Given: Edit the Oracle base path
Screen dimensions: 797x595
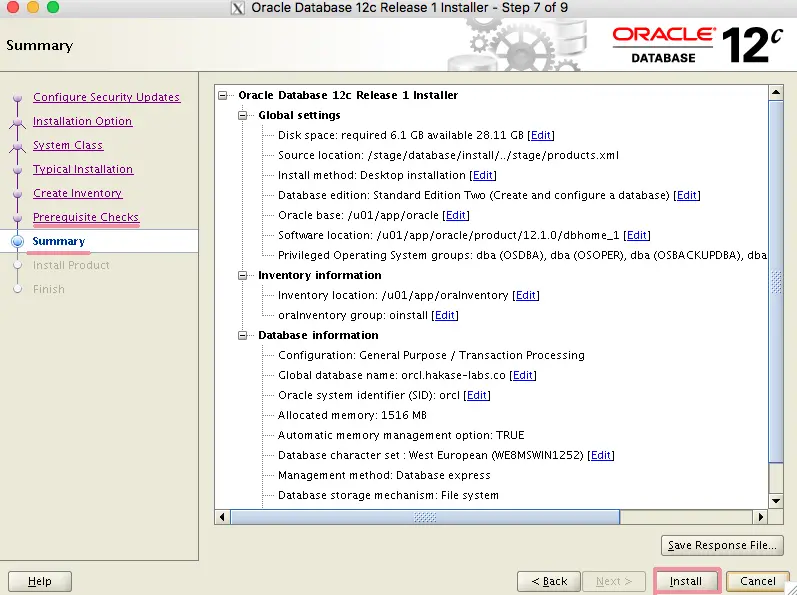Looking at the screenshot, I should (455, 215).
